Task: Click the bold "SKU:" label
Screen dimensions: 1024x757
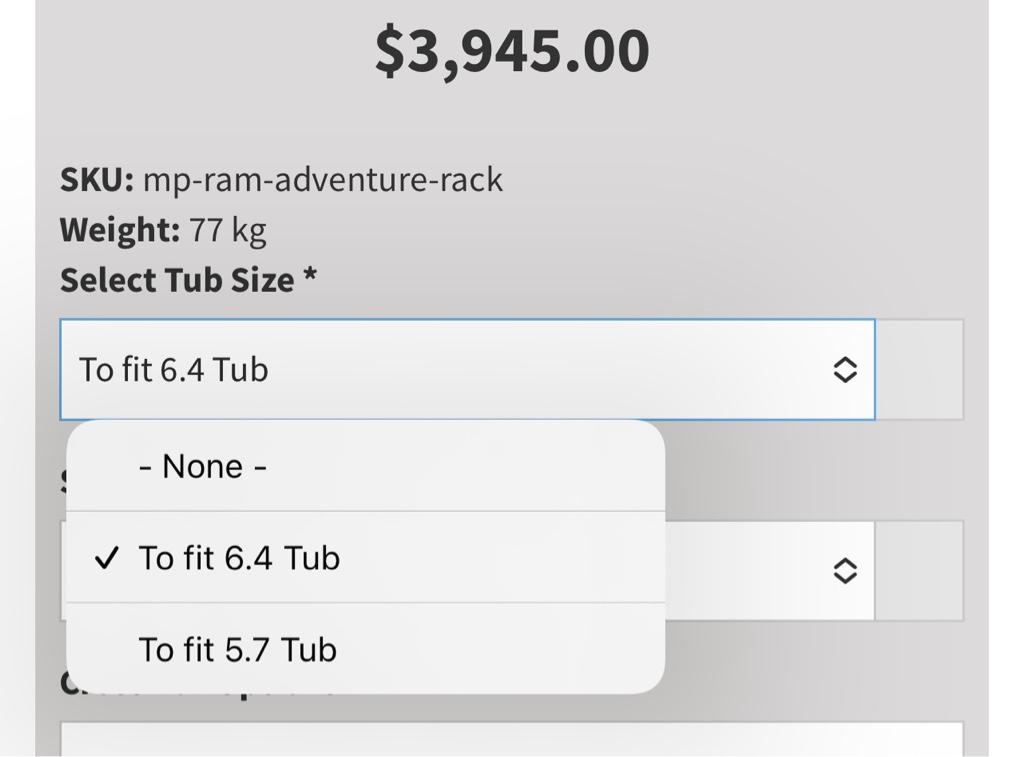Action: pos(96,180)
